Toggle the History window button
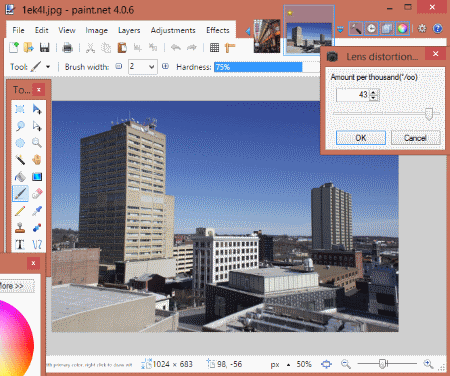The image size is (450, 376). click(371, 29)
